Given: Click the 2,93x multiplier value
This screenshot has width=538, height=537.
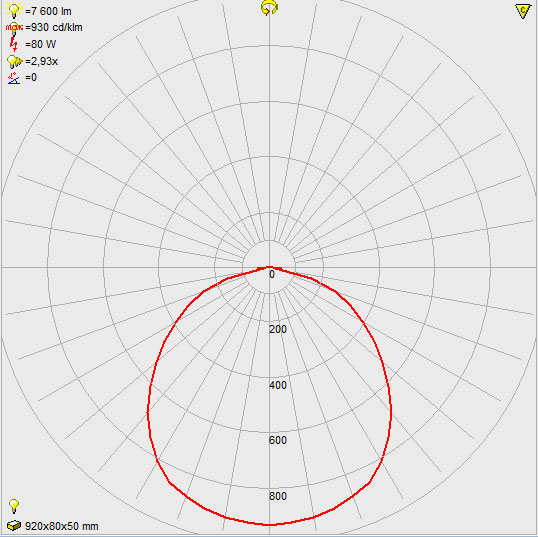Looking at the screenshot, I should tap(42, 61).
